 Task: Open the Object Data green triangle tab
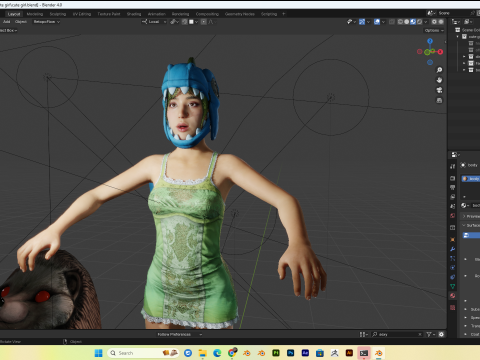pos(453,286)
